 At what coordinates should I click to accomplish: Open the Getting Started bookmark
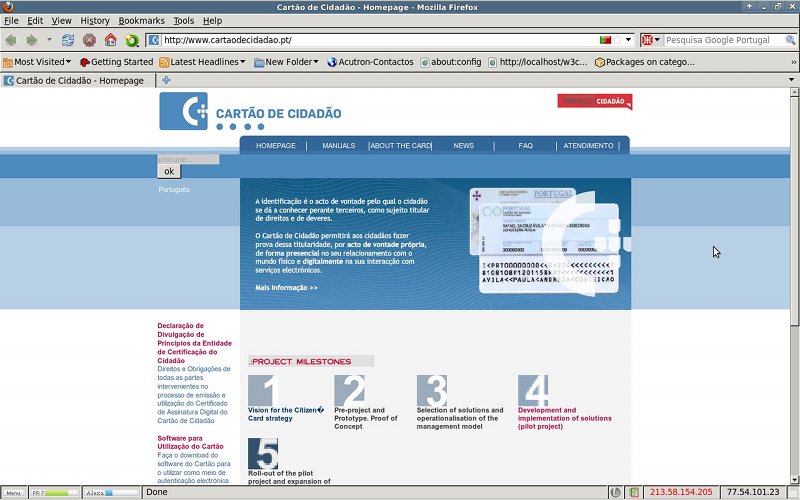(x=117, y=62)
